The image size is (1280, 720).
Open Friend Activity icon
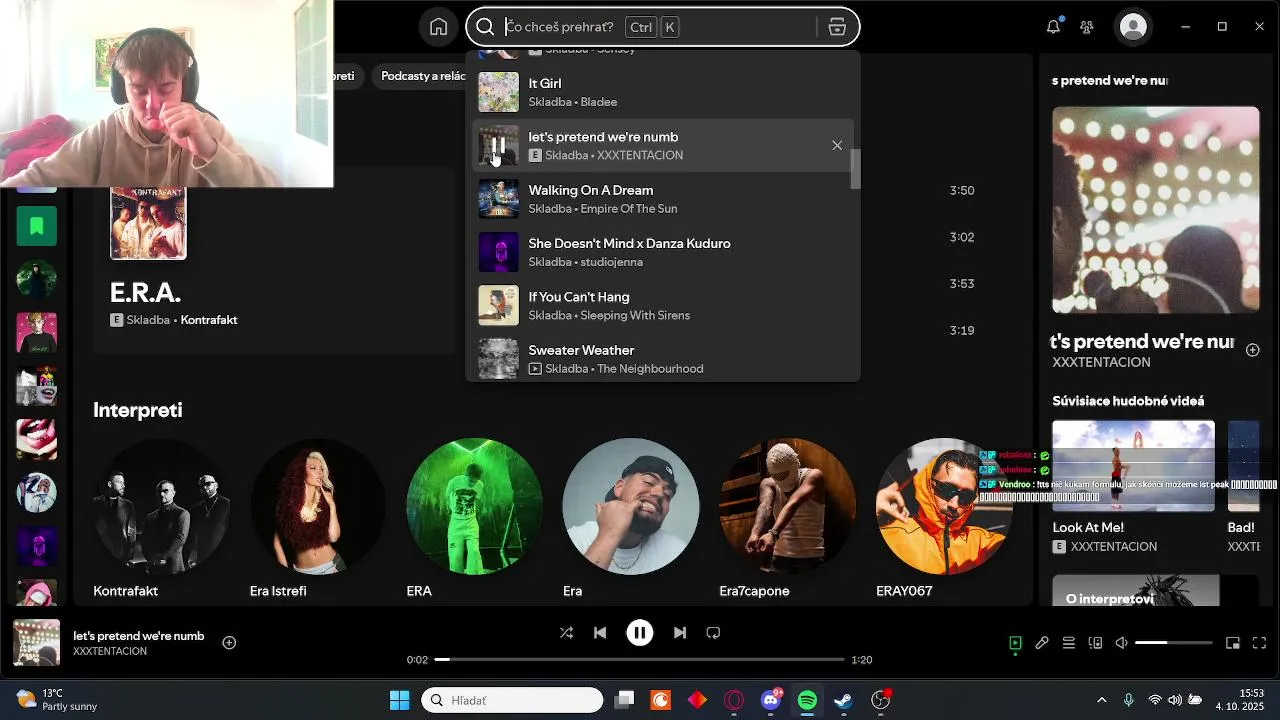pyautogui.click(x=1087, y=27)
